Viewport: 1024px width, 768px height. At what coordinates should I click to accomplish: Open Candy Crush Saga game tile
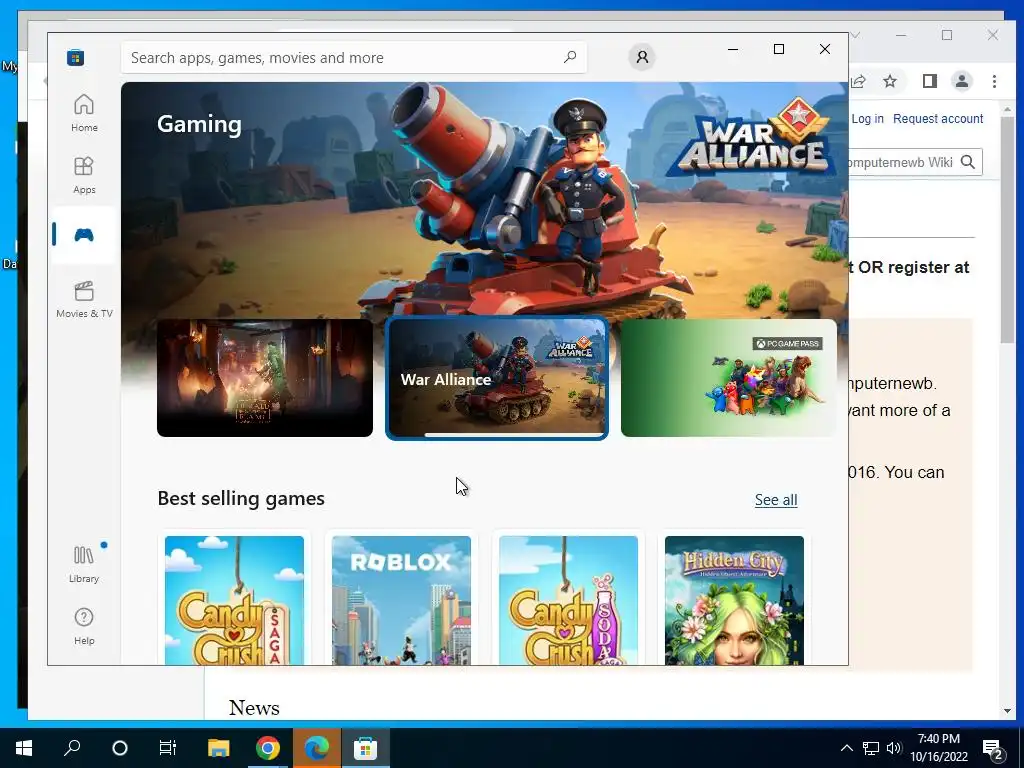click(234, 600)
